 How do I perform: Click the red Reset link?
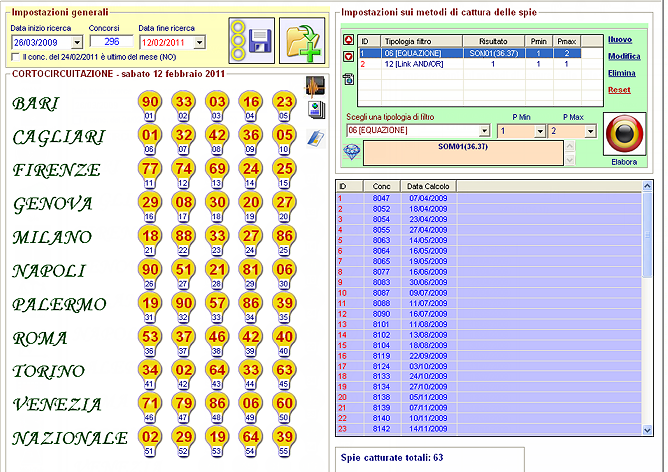tap(619, 90)
